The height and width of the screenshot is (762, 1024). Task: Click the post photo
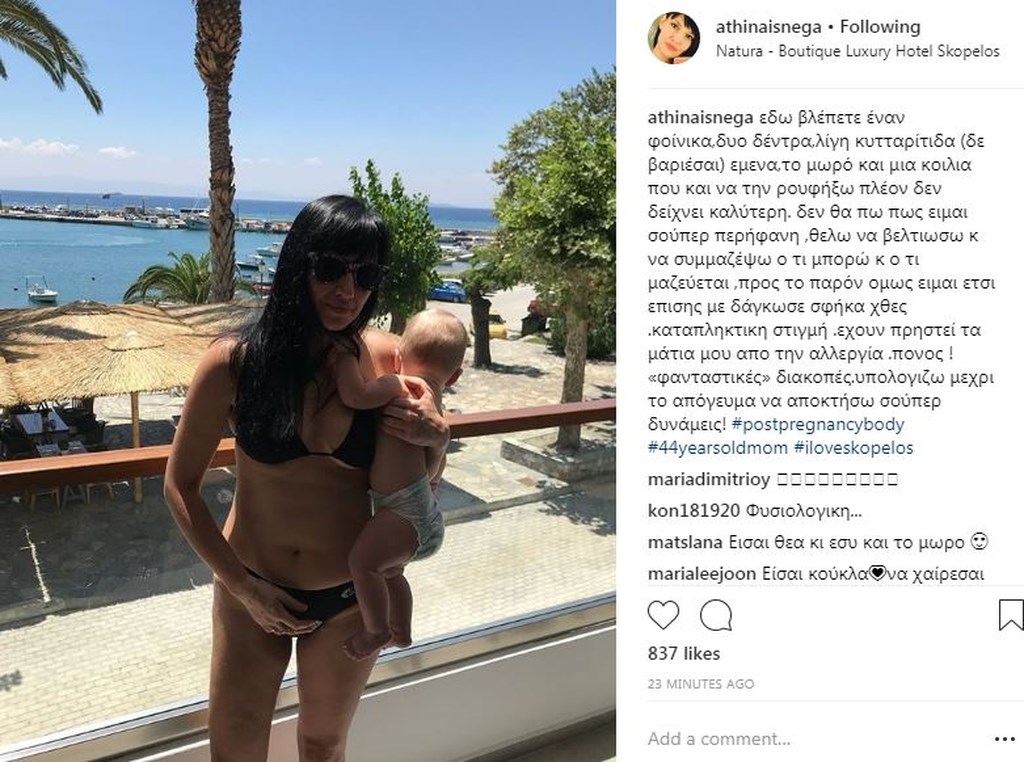tap(308, 381)
